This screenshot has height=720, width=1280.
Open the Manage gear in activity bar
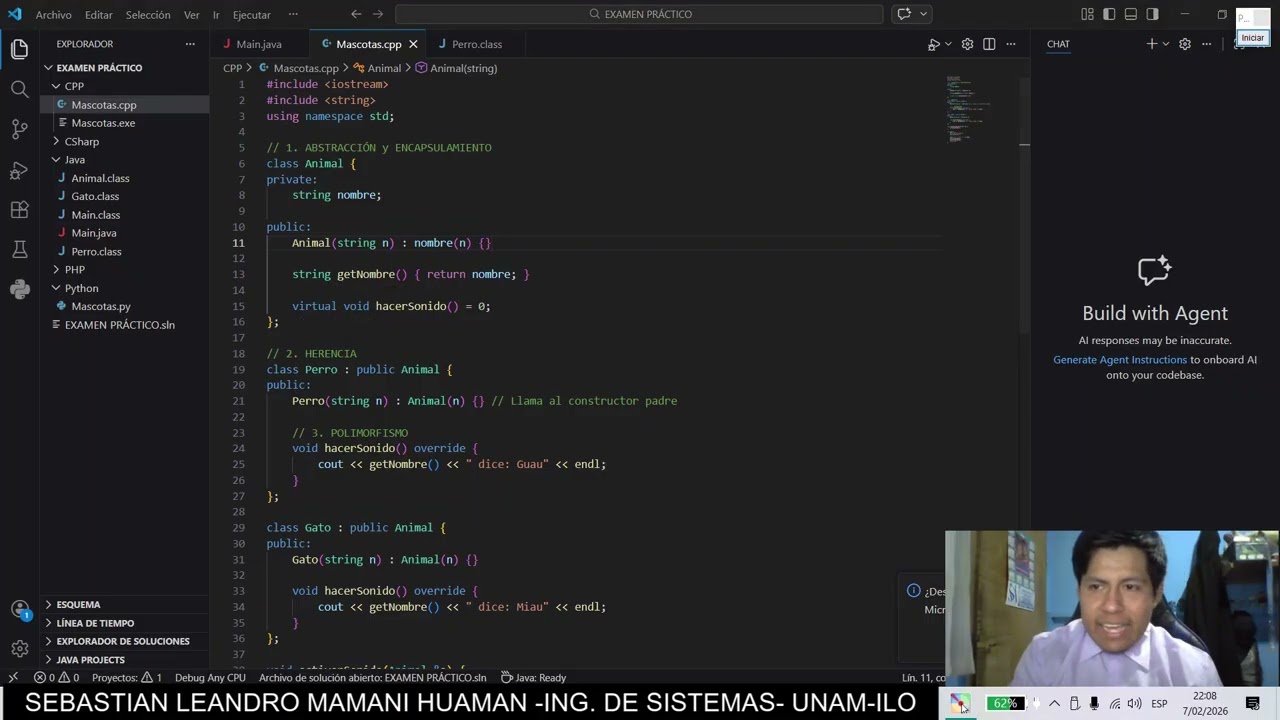click(19, 649)
